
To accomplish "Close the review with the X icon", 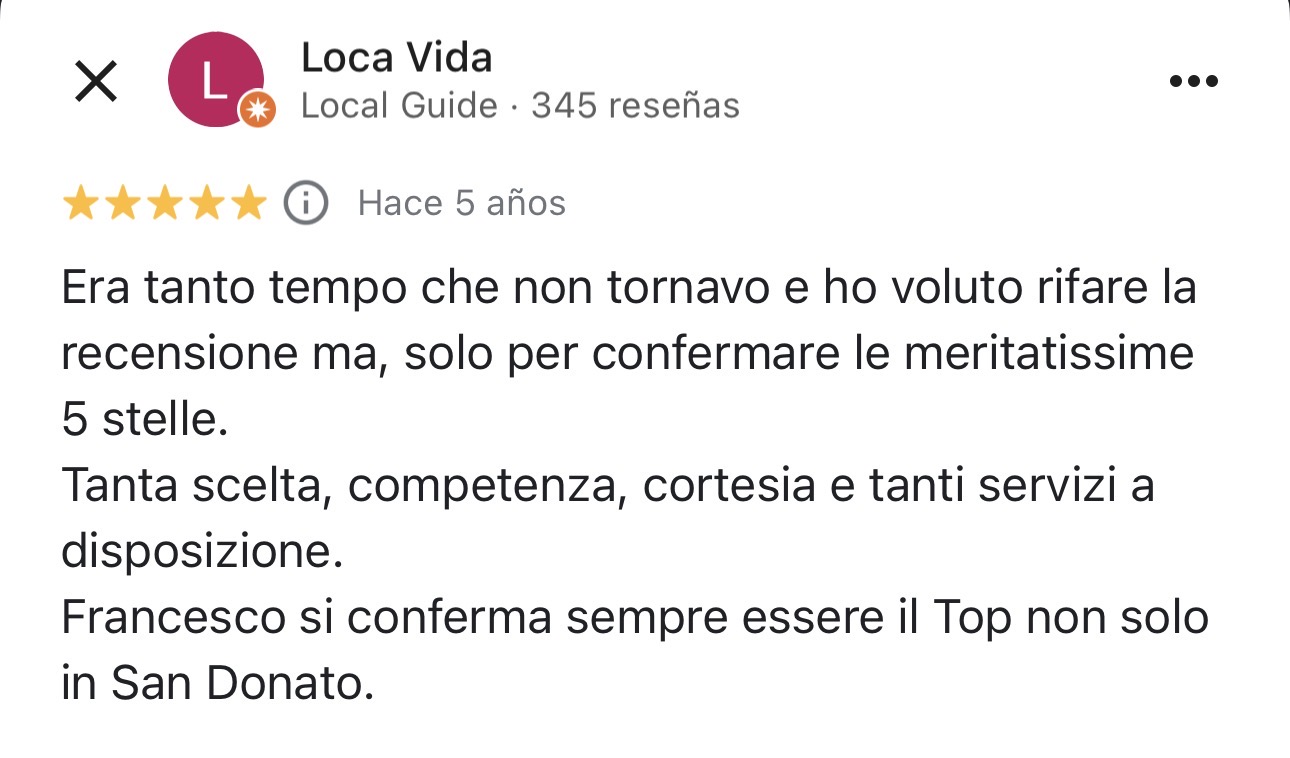I will tap(96, 81).
